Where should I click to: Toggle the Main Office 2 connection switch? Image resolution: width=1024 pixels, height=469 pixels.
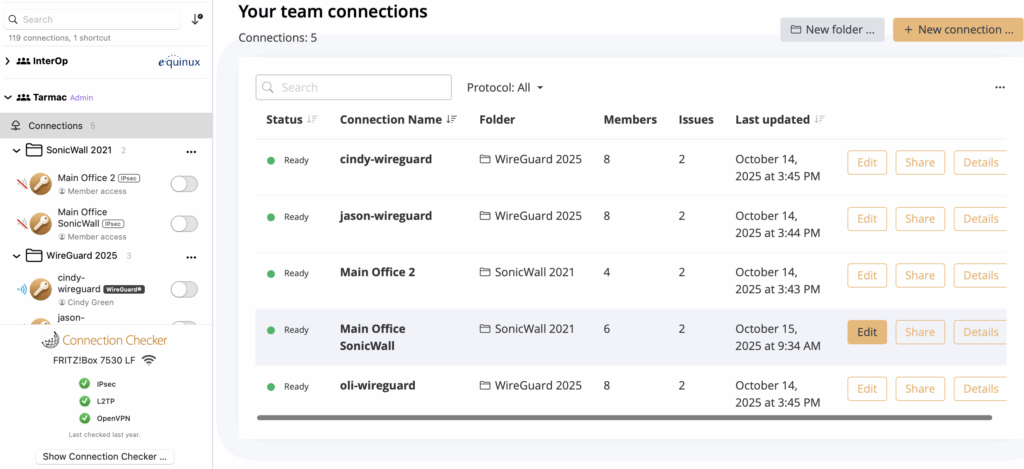coord(184,184)
